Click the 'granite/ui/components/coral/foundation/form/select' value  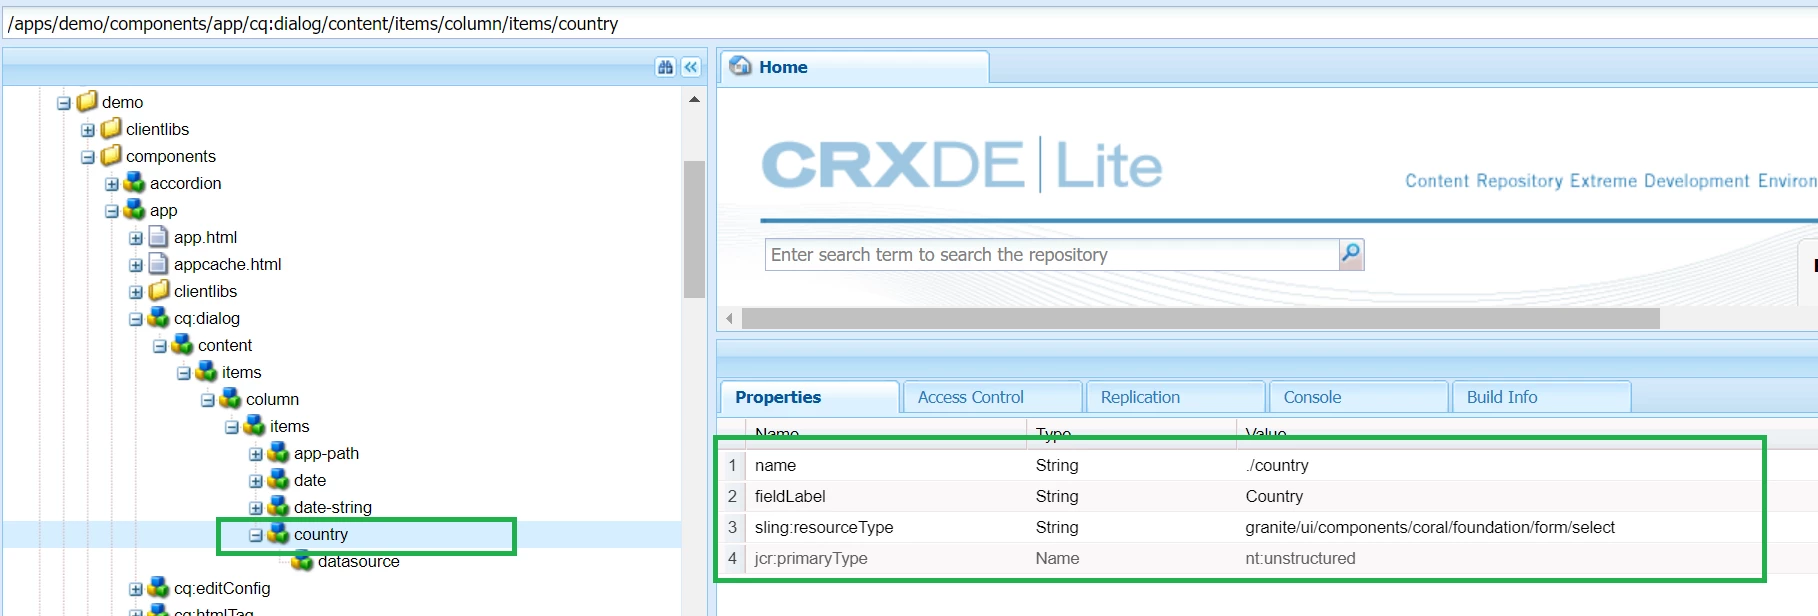(x=1430, y=527)
